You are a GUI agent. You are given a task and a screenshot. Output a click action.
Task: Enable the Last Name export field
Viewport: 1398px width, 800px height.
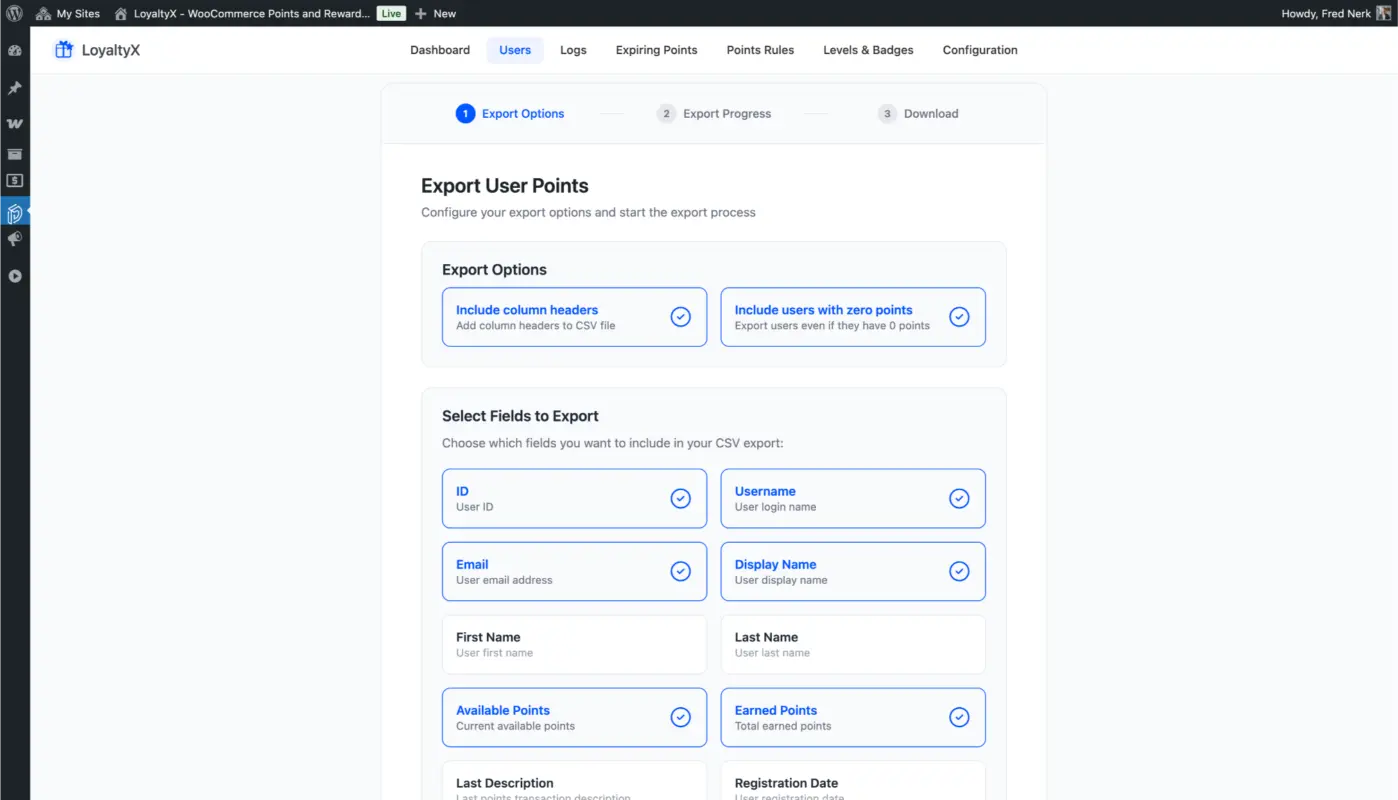pos(852,644)
